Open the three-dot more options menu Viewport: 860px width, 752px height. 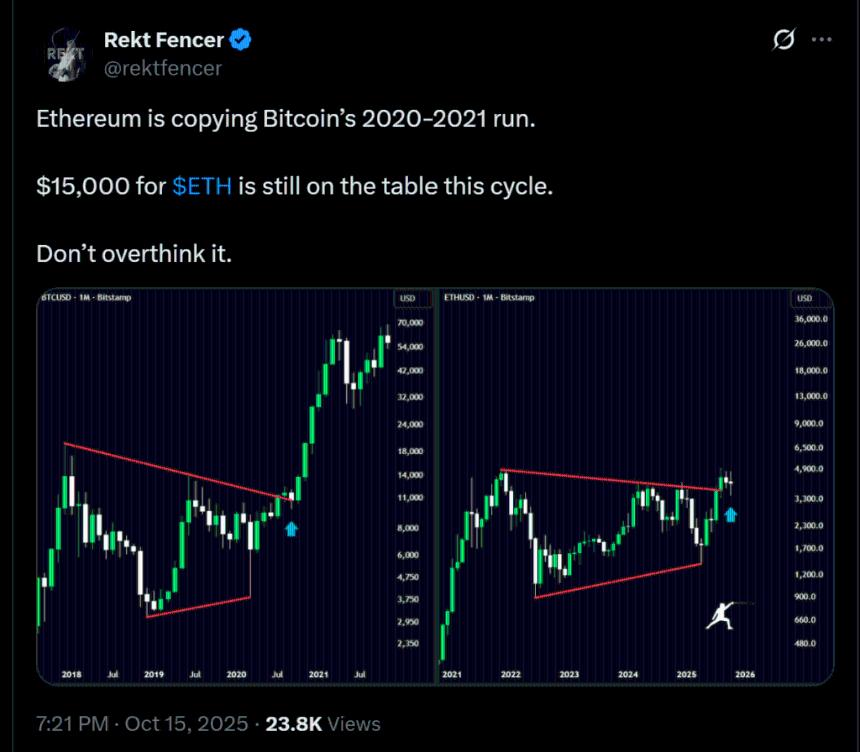pyautogui.click(x=821, y=41)
